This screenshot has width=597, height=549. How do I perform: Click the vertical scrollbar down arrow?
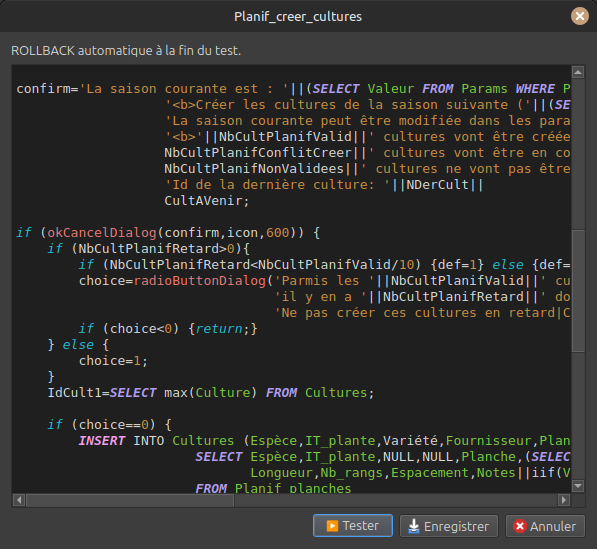point(578,485)
